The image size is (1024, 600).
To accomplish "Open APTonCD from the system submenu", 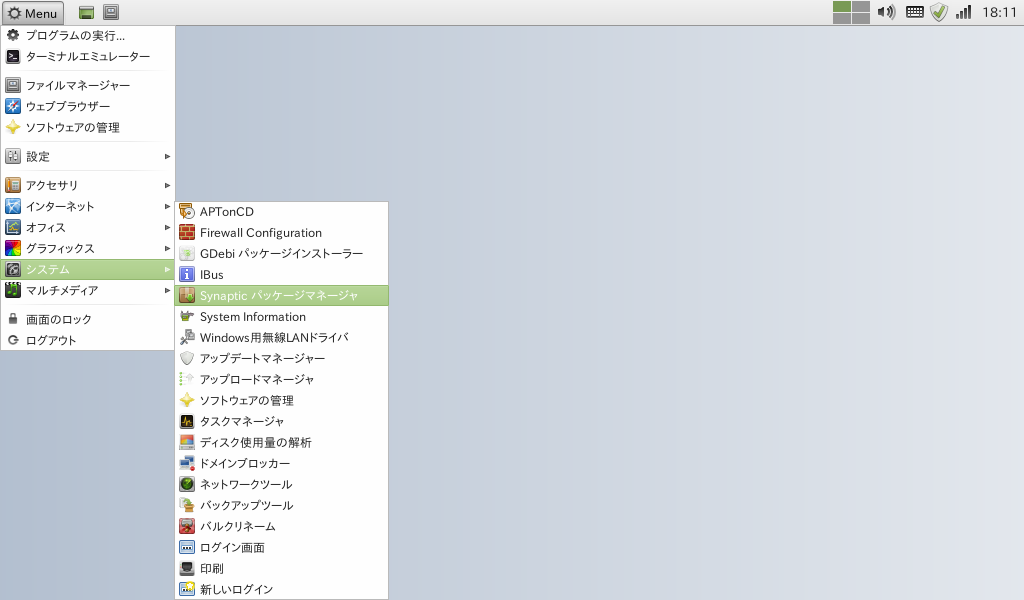I will [281, 212].
